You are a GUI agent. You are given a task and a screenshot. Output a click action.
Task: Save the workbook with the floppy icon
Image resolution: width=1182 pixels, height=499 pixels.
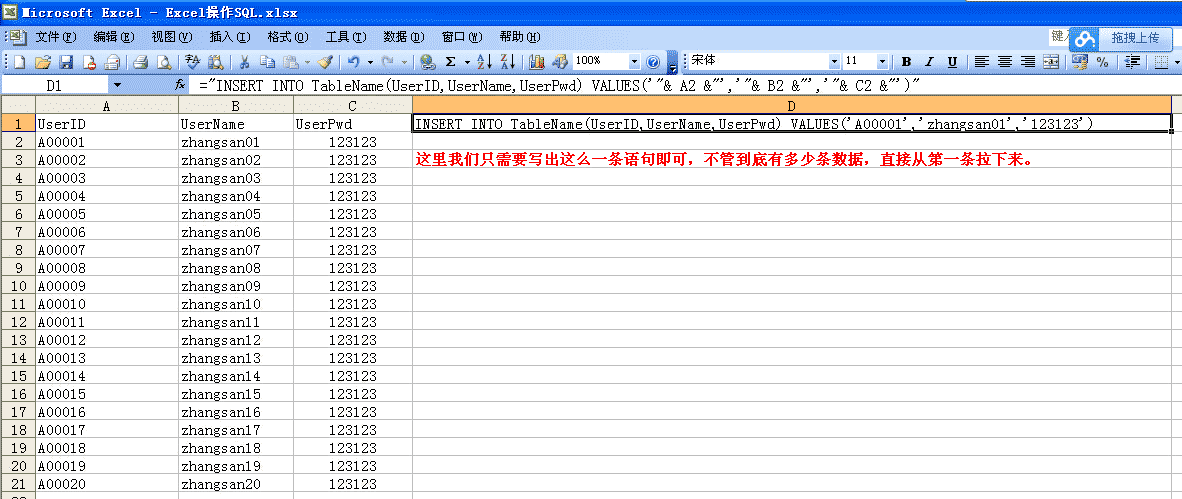tap(66, 62)
